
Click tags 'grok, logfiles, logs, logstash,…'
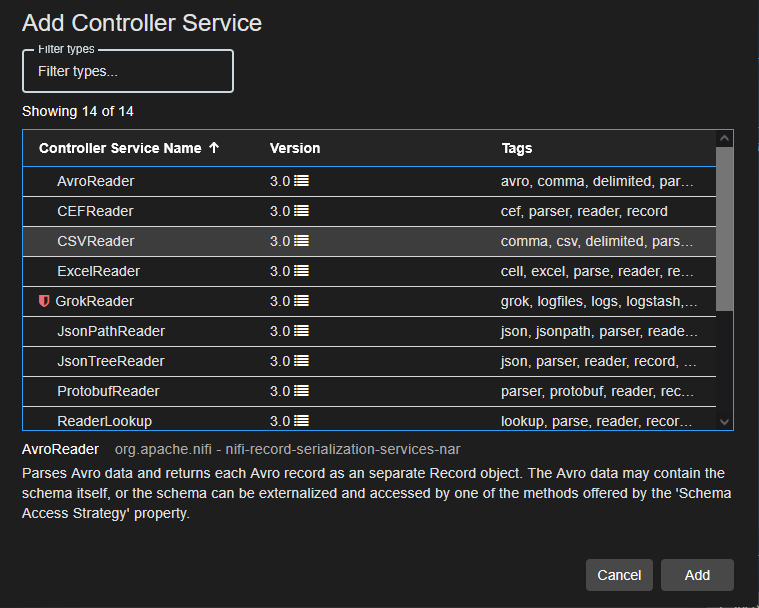[x=599, y=301]
